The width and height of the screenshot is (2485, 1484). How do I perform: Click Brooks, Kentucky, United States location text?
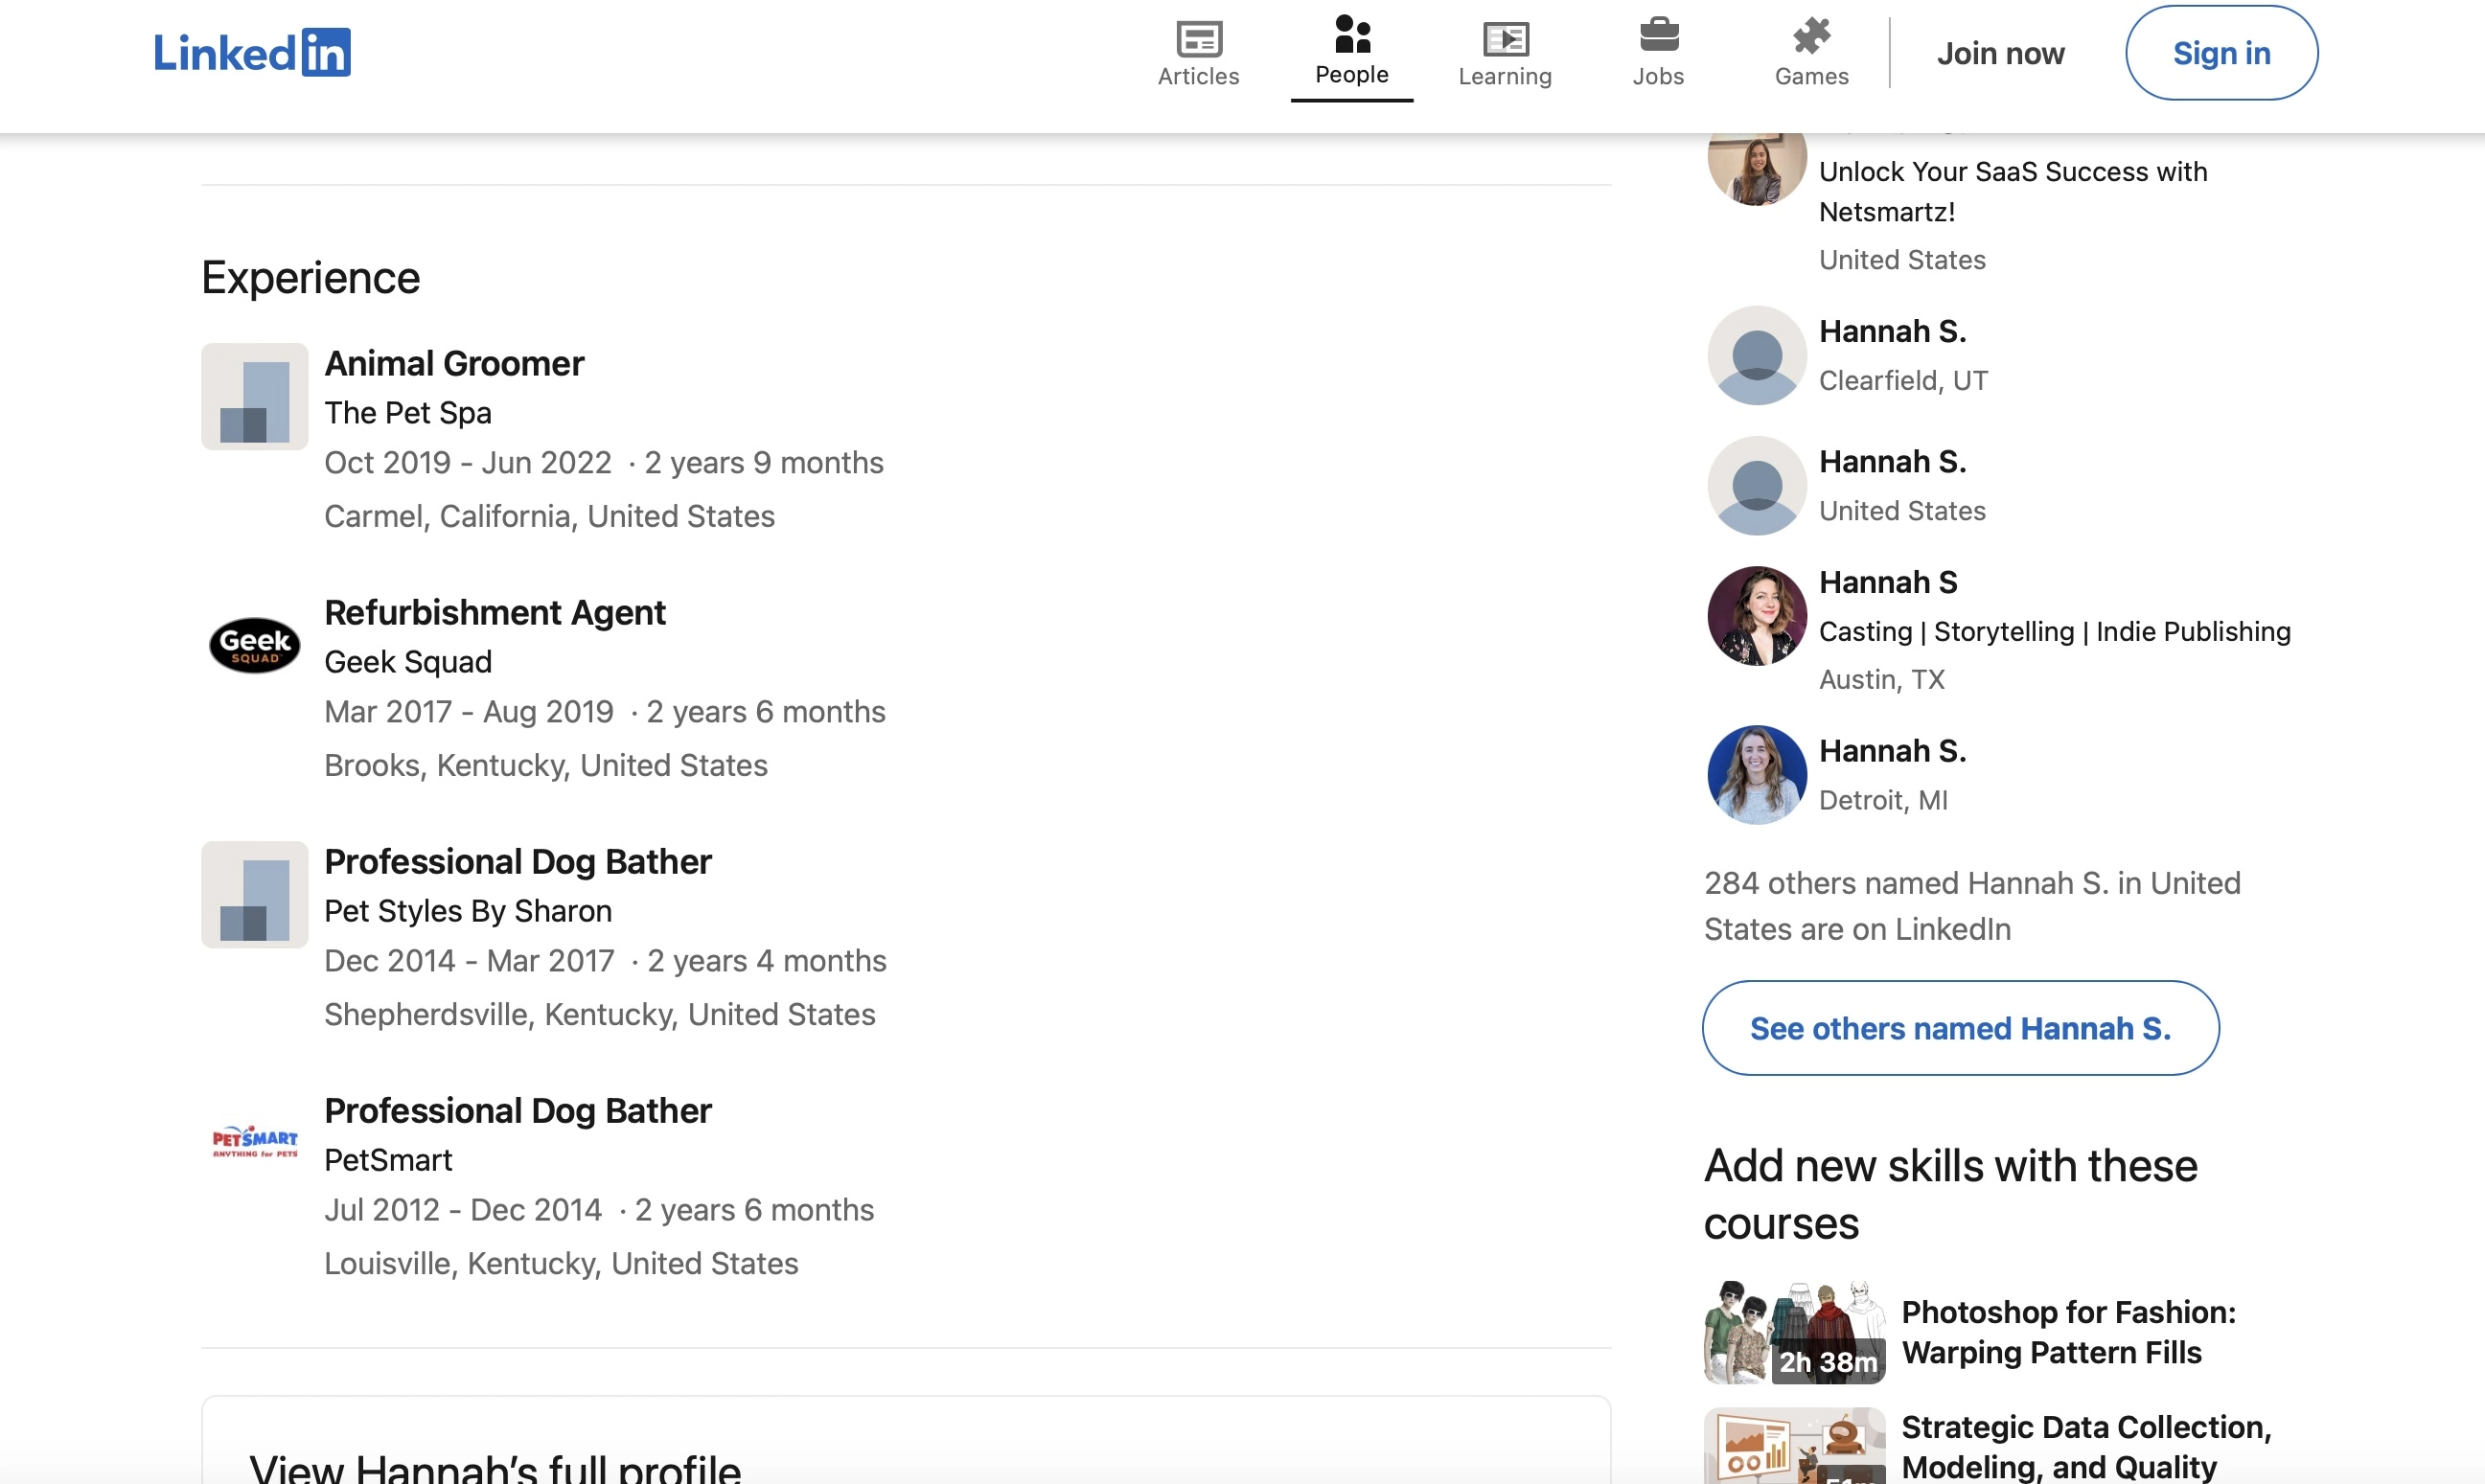click(546, 765)
